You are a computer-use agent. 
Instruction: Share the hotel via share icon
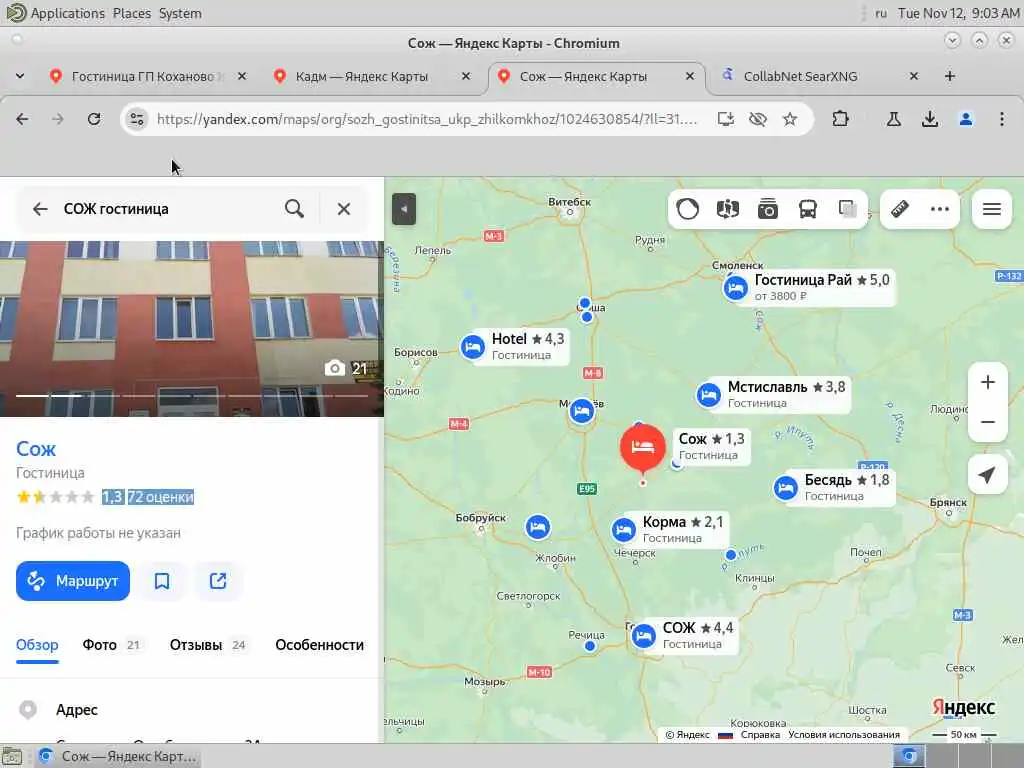click(218, 581)
